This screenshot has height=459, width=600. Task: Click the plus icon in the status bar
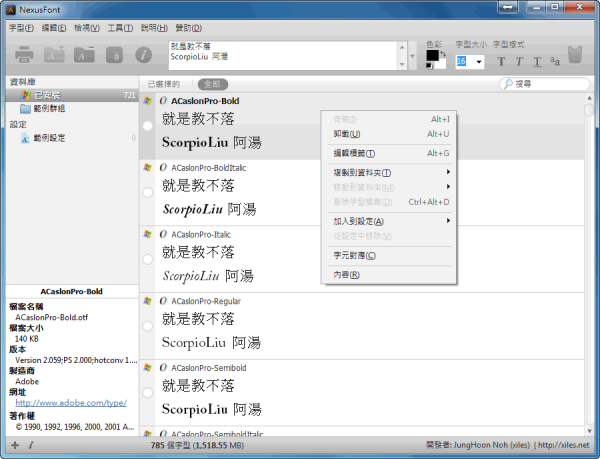[15, 445]
